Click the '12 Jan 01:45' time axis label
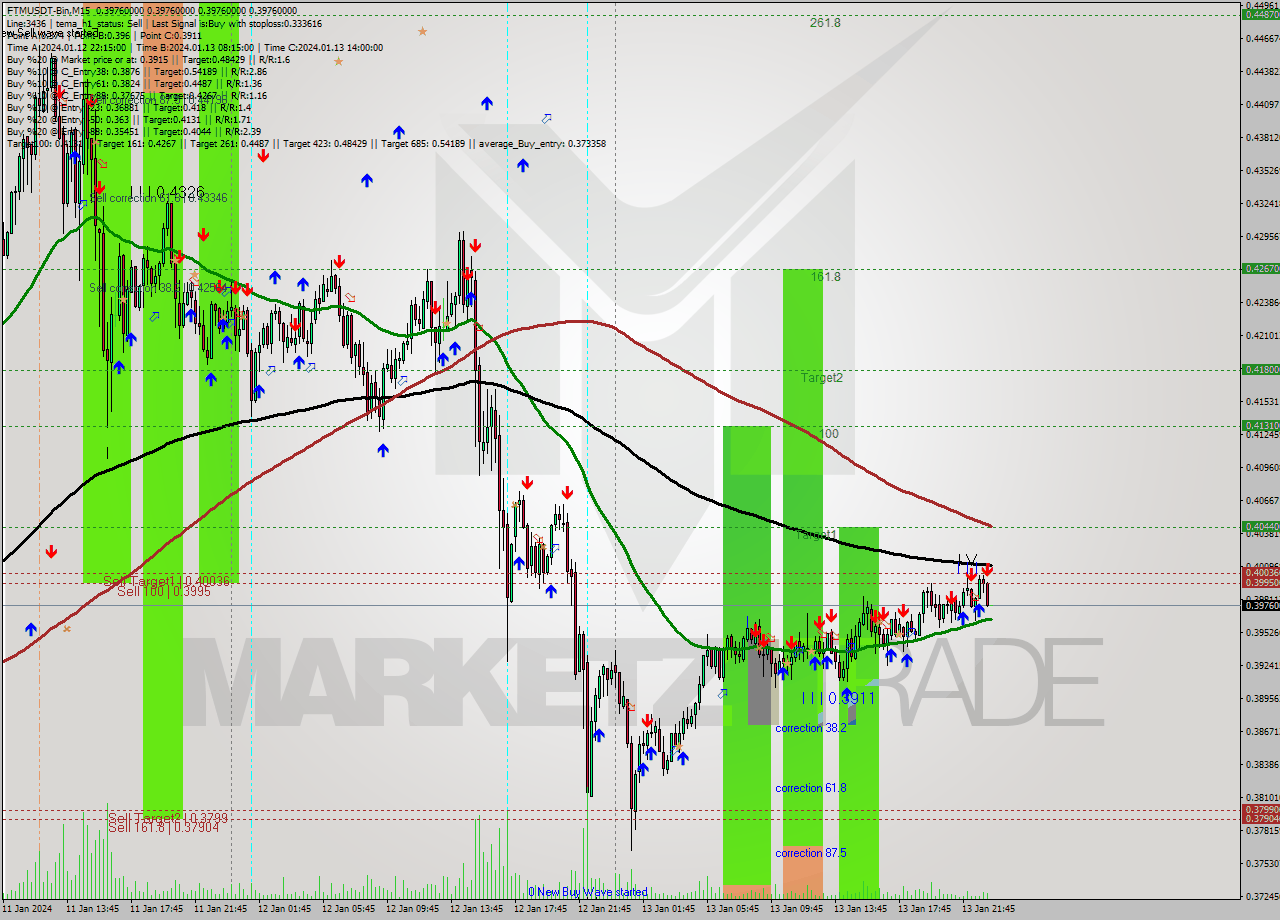This screenshot has height=920, width=1280. (x=286, y=909)
